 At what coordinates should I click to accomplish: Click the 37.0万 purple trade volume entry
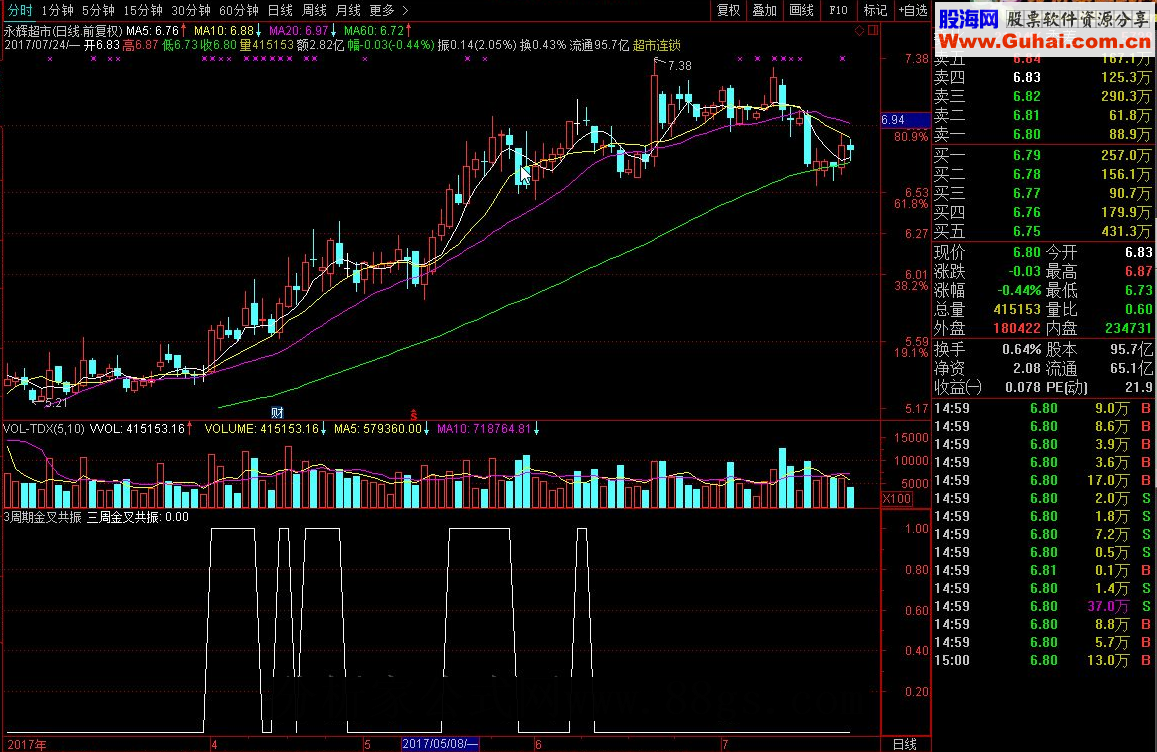(x=1108, y=607)
